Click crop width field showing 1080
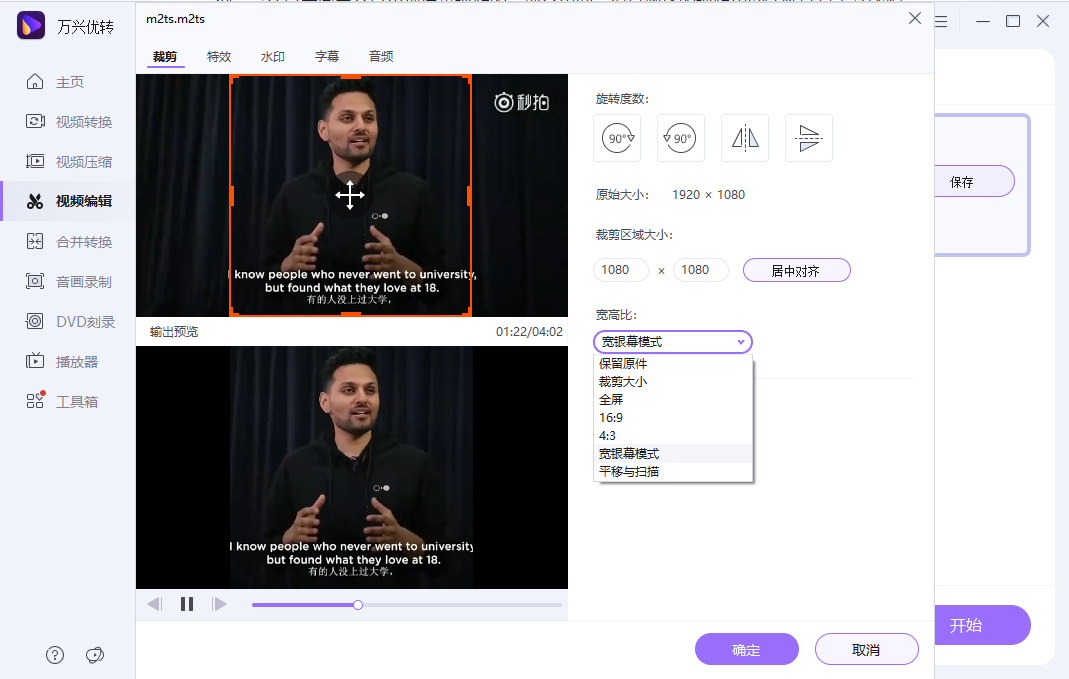Viewport: 1069px width, 679px height. pos(620,270)
